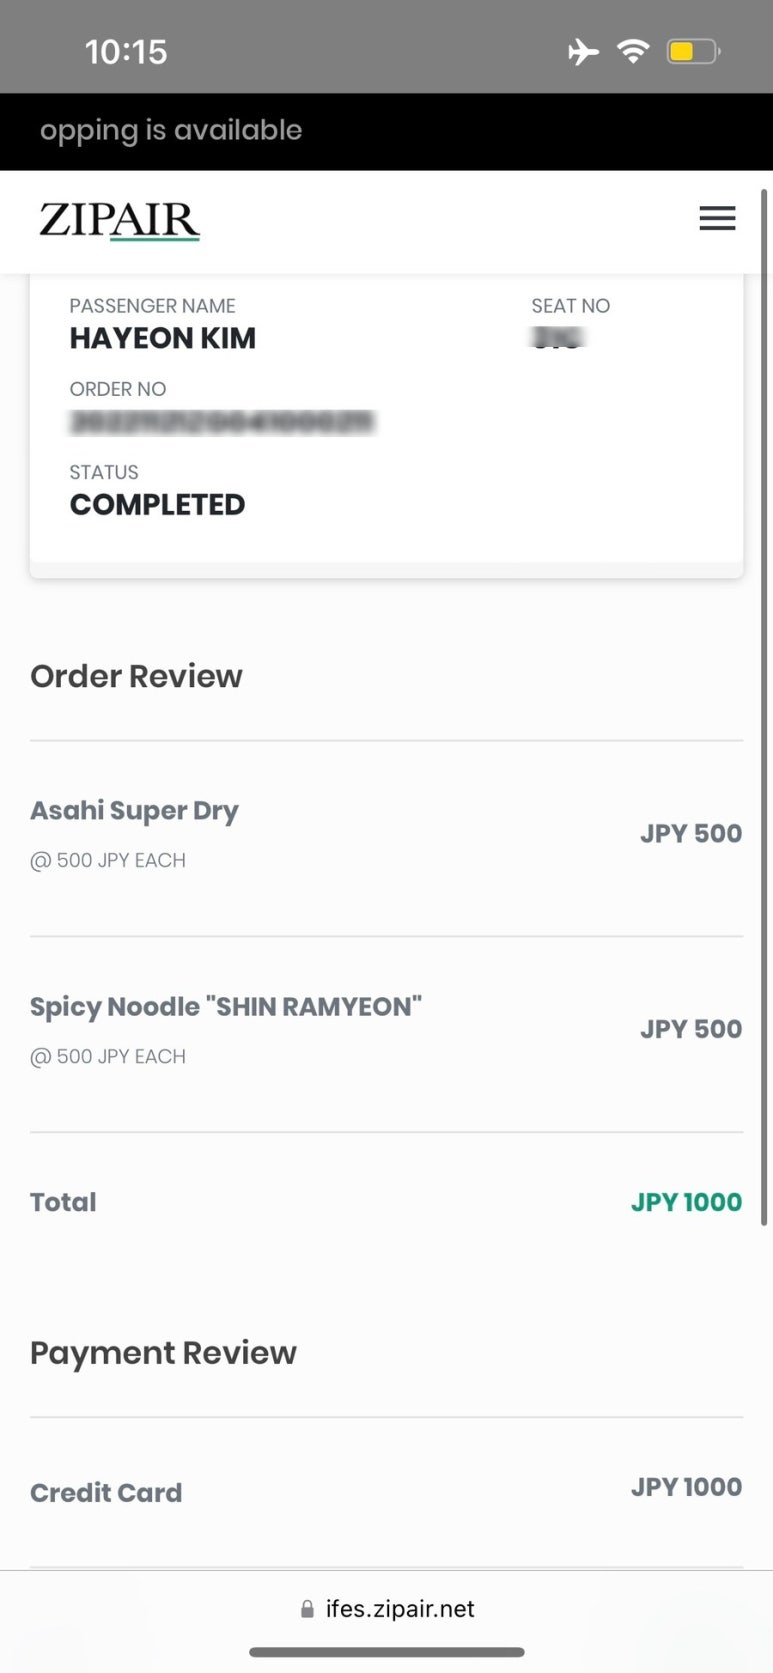The height and width of the screenshot is (1673, 773).
Task: Tap the Payment Review heading
Action: (x=163, y=1353)
